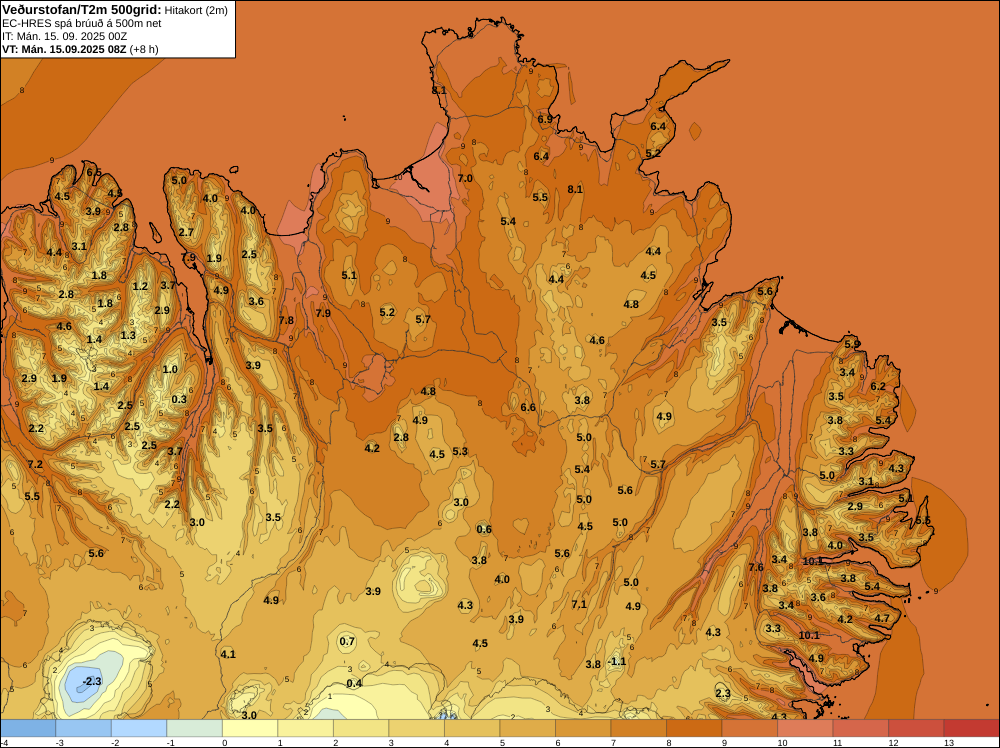Select the 0.6 temperature reading
1000x748 pixels.
(x=484, y=529)
